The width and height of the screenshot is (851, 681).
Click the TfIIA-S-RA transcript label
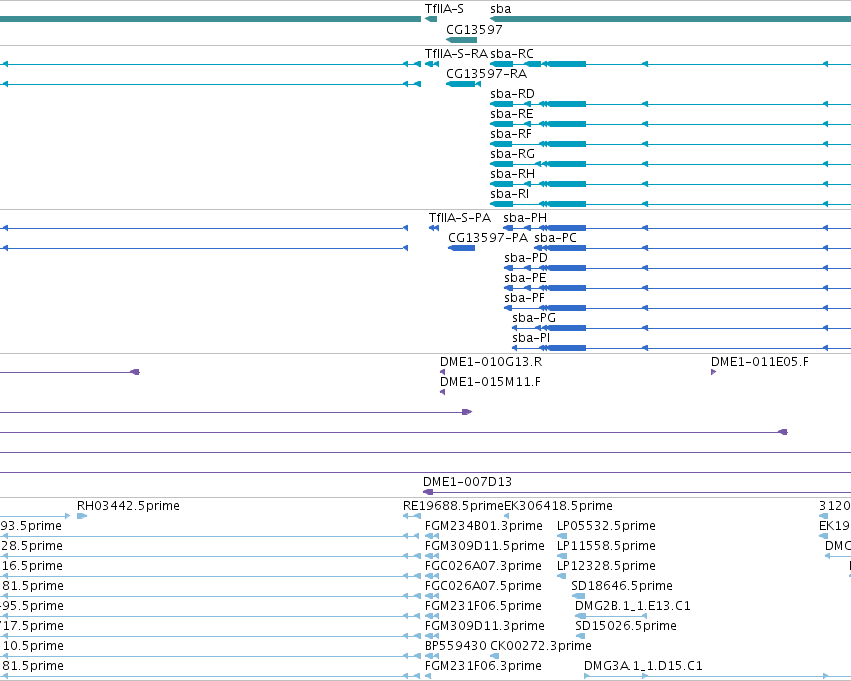(456, 54)
